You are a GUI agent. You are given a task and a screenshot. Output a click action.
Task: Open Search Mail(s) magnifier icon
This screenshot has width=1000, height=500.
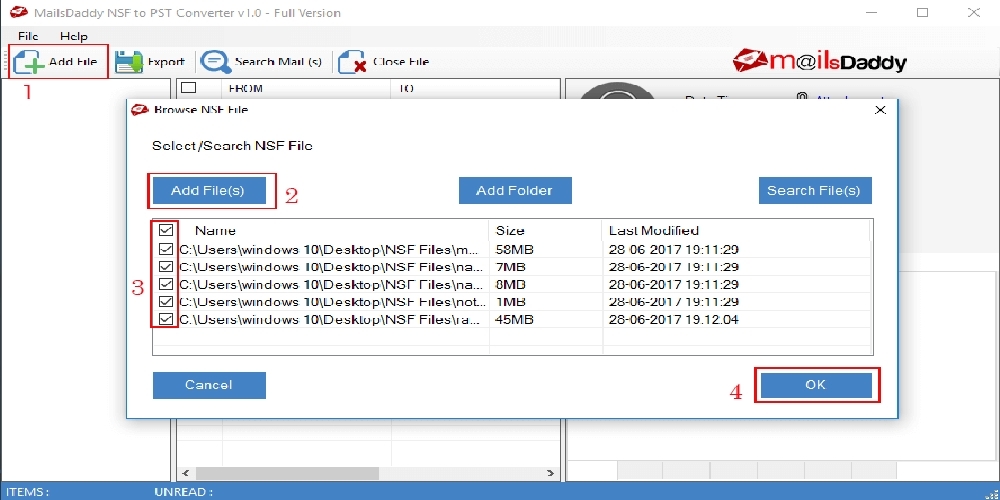(x=216, y=62)
